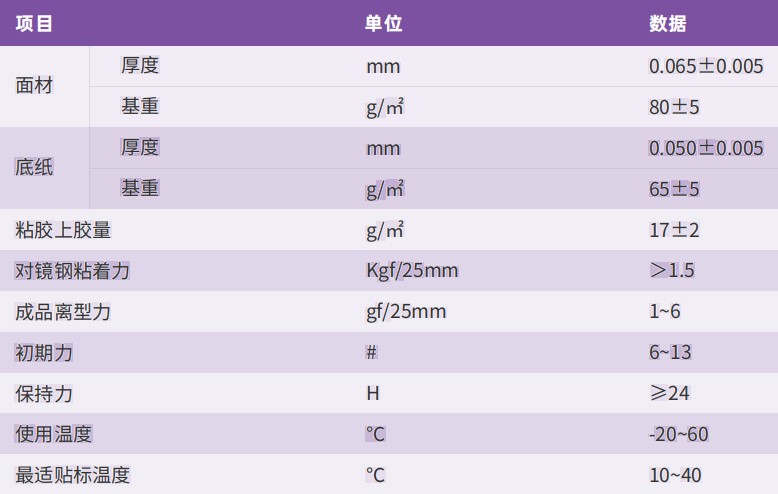Click the 底纸 基重 value 65±5
778x494 pixels.
point(674,189)
